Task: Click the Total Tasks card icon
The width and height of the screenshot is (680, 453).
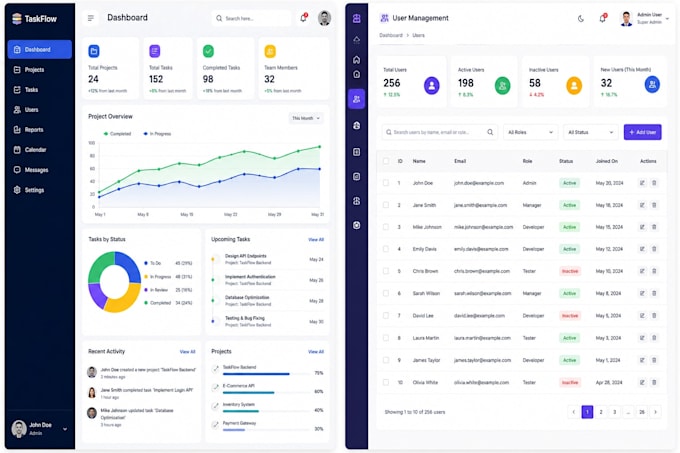Action: pyautogui.click(x=155, y=51)
